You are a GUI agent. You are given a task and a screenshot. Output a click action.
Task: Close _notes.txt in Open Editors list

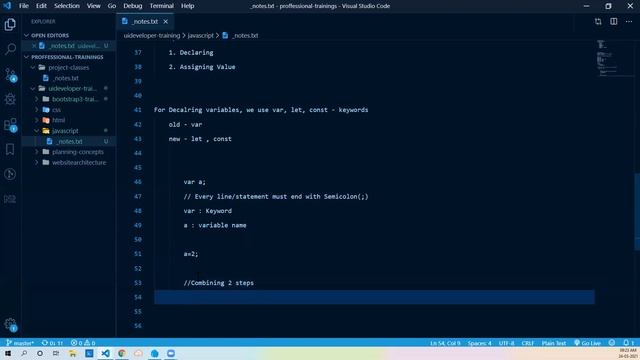click(34, 46)
